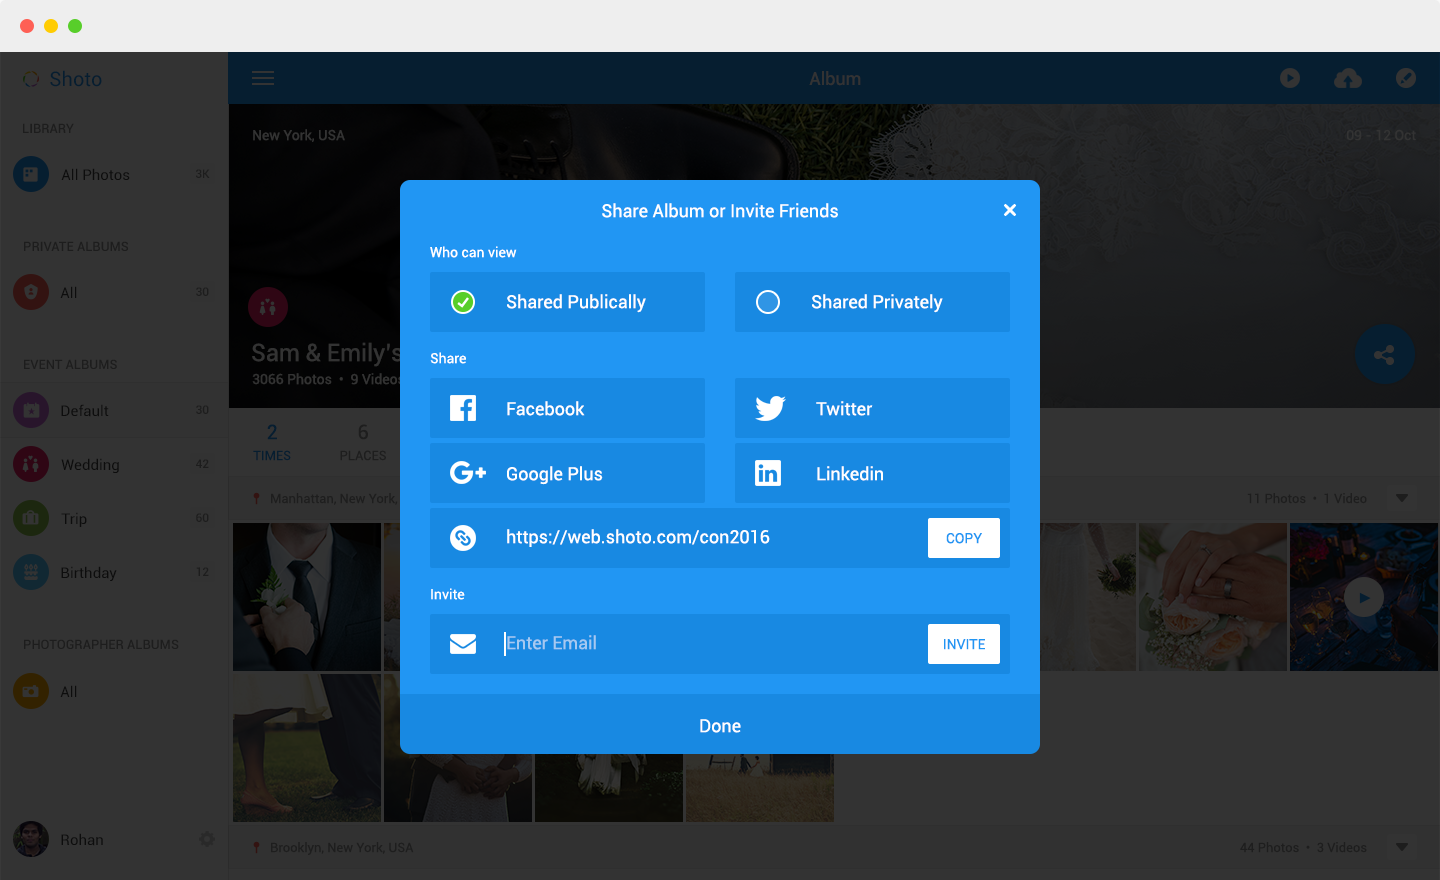Share album on Linkedin

872,473
